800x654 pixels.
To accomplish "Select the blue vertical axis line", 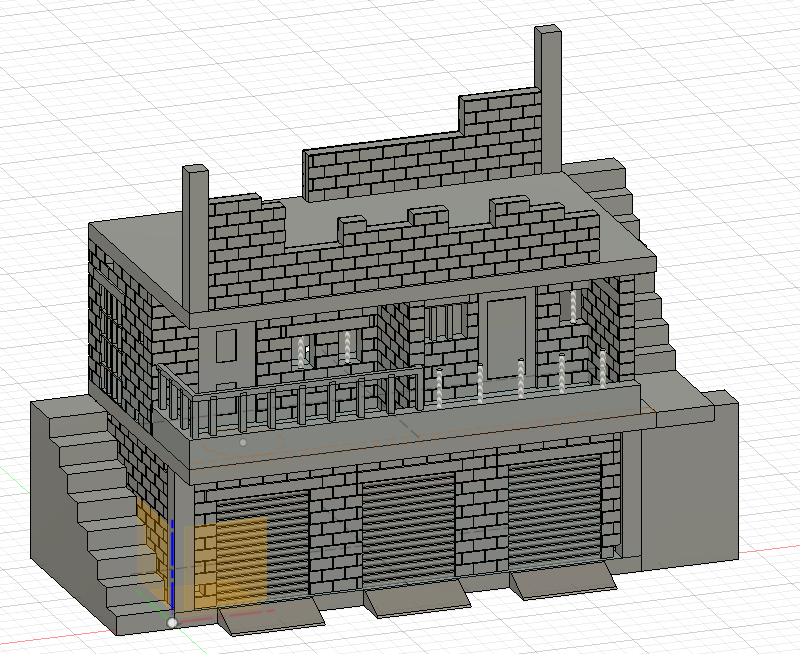I will pos(173,564).
